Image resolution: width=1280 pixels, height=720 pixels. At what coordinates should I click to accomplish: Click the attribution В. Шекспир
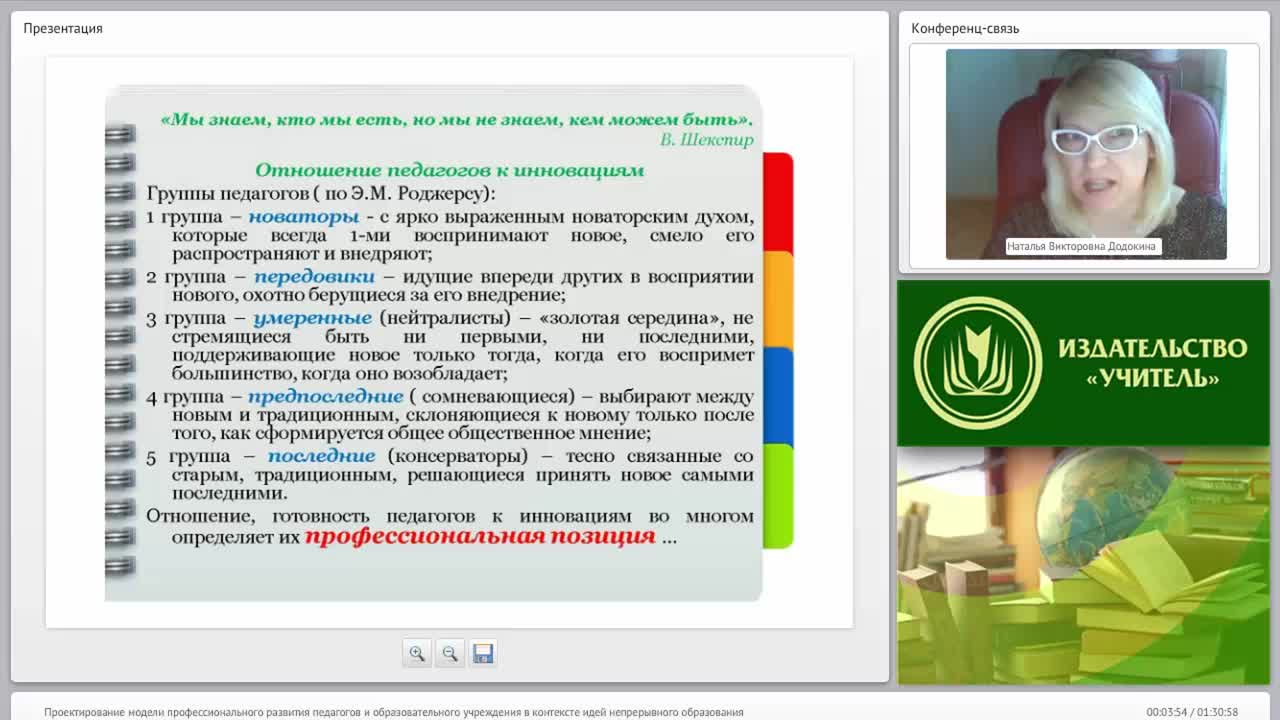[706, 140]
